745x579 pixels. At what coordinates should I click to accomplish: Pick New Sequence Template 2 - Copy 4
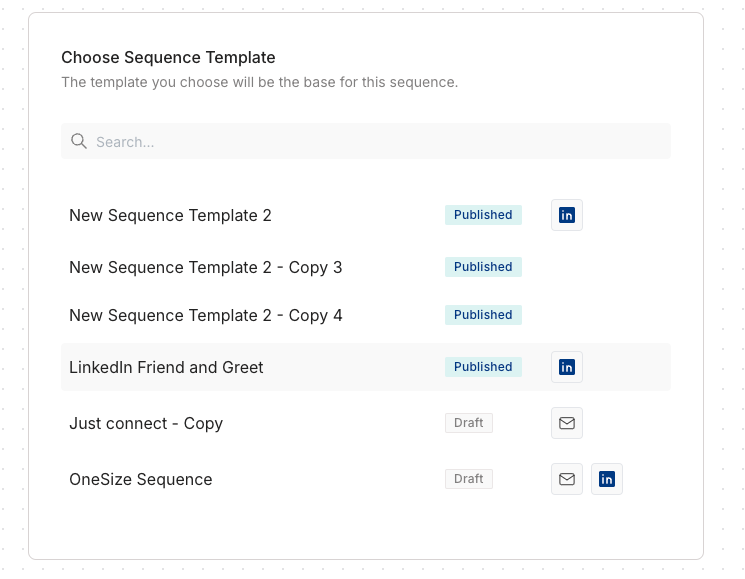(205, 315)
